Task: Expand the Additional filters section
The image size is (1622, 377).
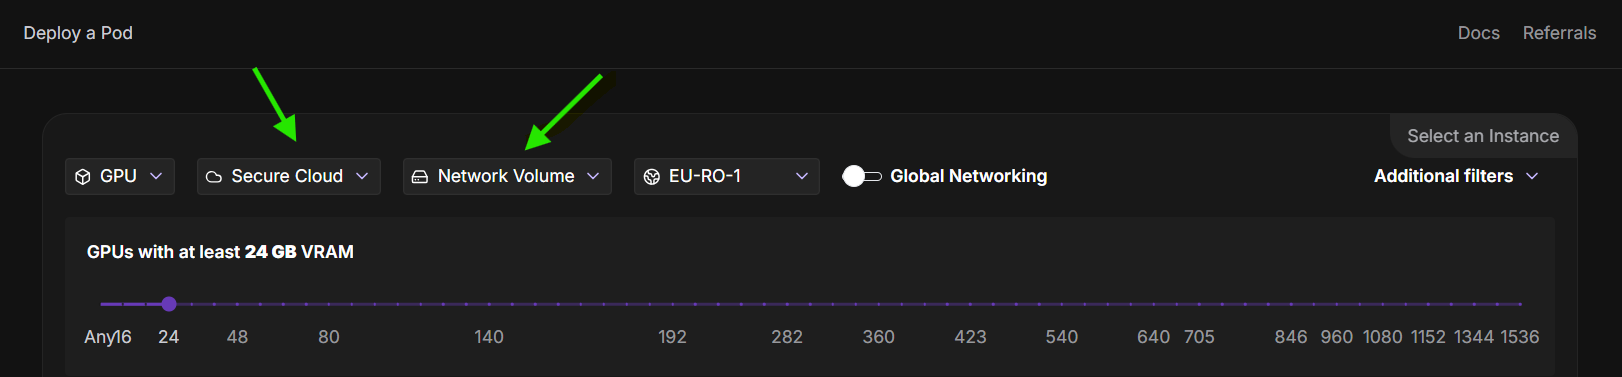Action: pos(1456,176)
